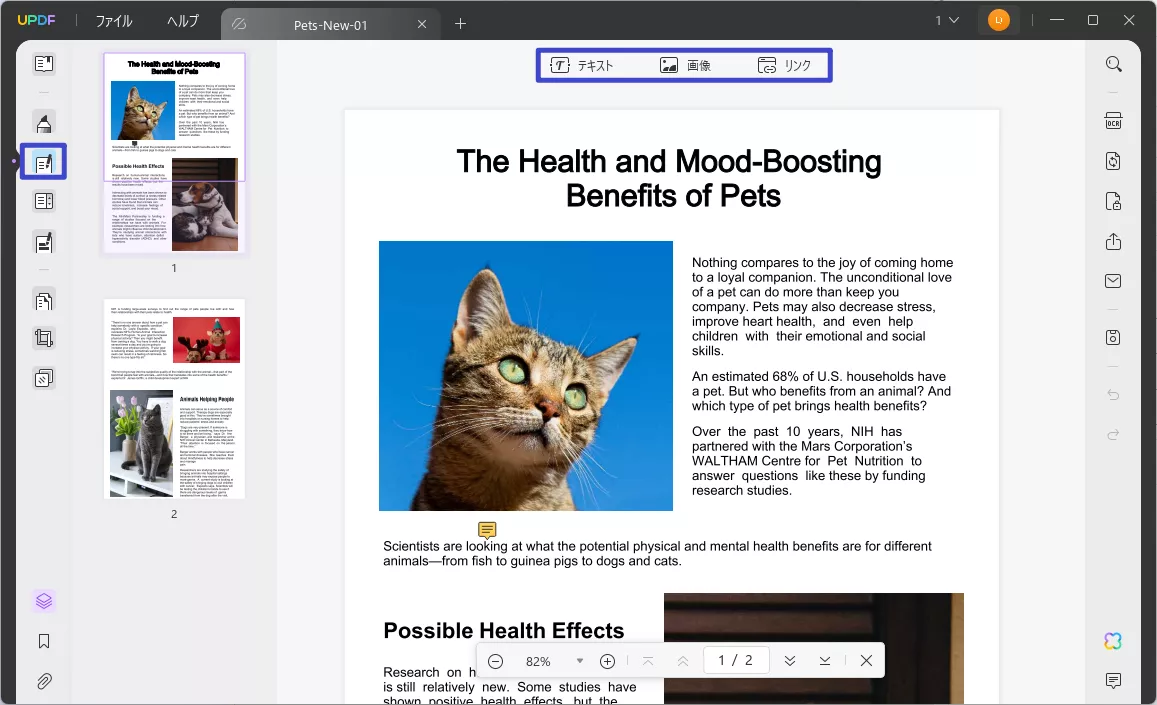Click paragraph starting 'An estimated 68%'
This screenshot has height=705, width=1157.
pos(821,391)
